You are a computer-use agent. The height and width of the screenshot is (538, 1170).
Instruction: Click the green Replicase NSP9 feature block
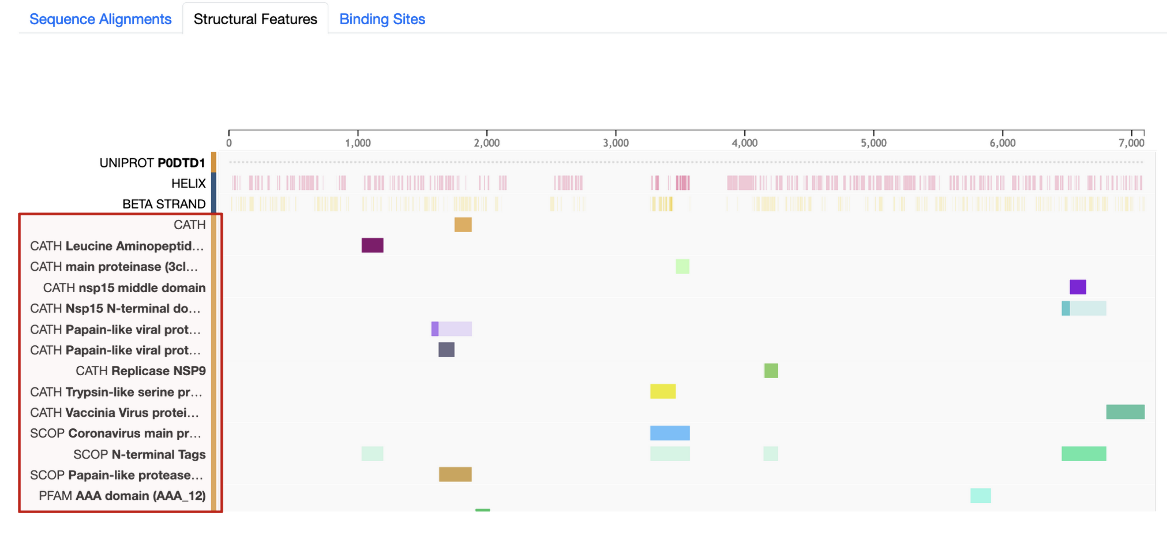click(x=771, y=371)
